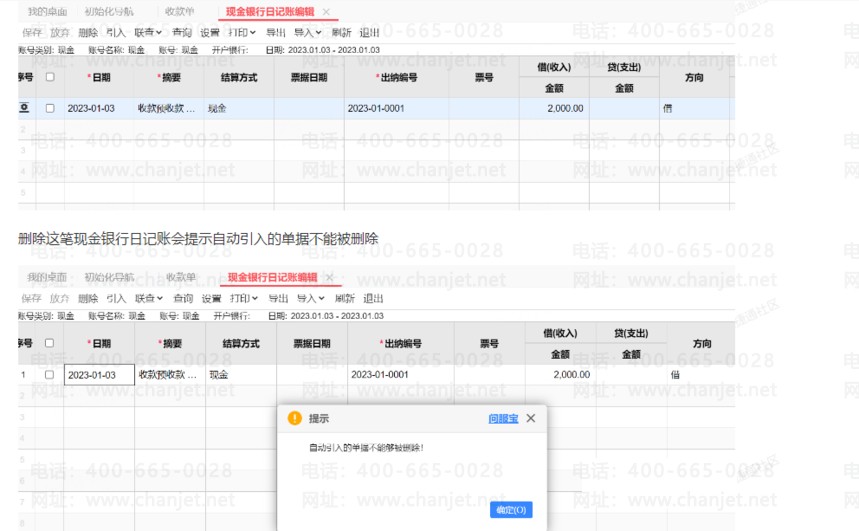
Task: Click 刷新 in the bottom toolbar
Action: [344, 298]
